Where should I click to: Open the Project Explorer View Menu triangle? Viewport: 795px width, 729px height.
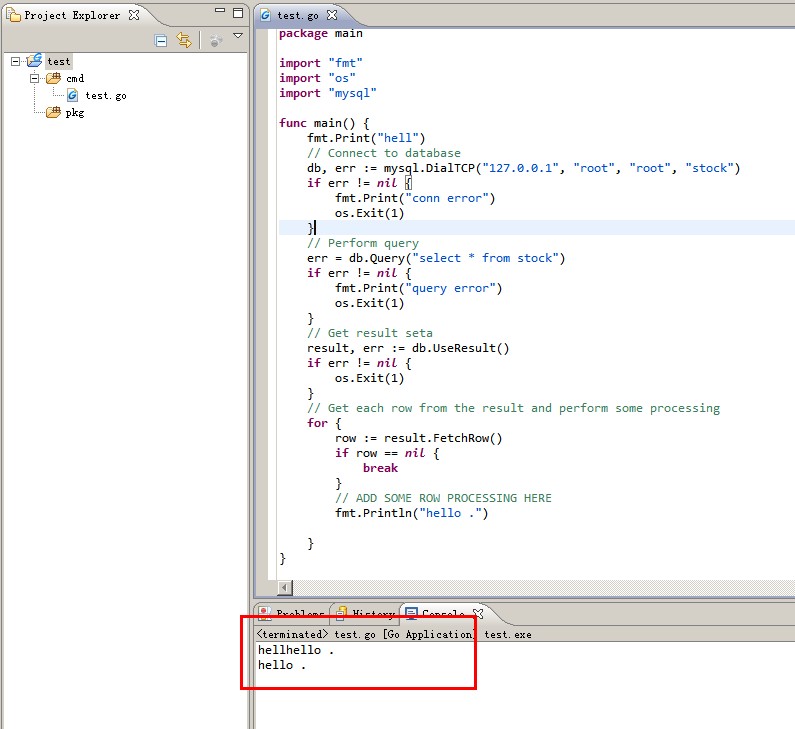click(238, 37)
